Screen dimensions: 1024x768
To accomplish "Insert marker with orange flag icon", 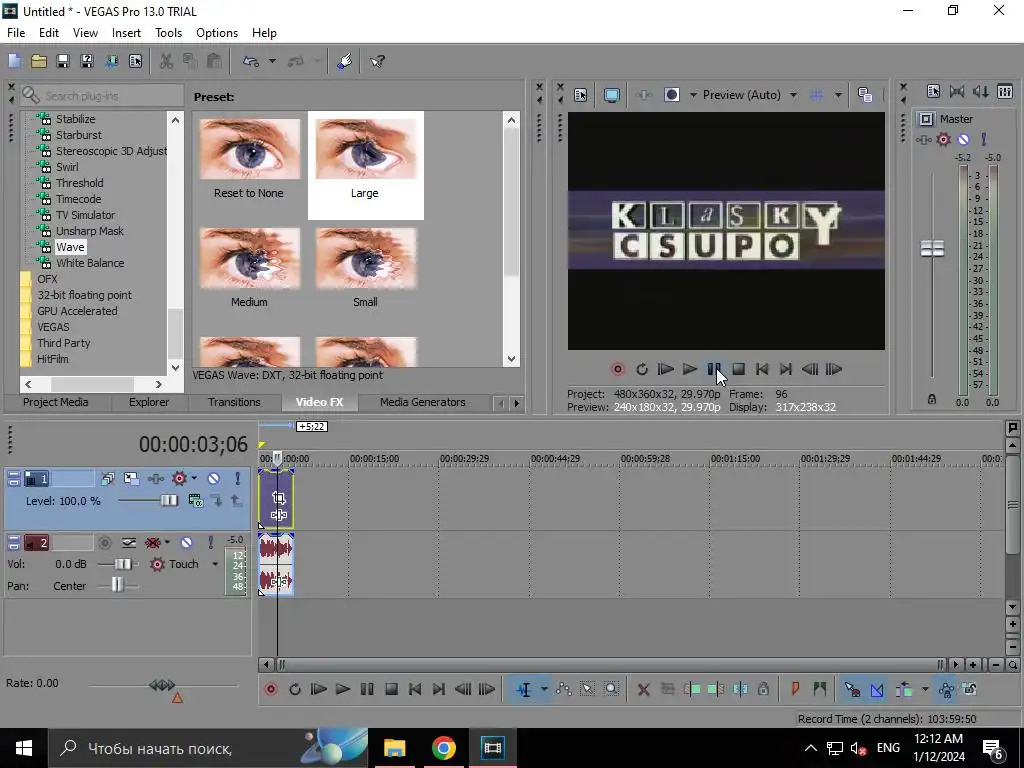I will 795,690.
